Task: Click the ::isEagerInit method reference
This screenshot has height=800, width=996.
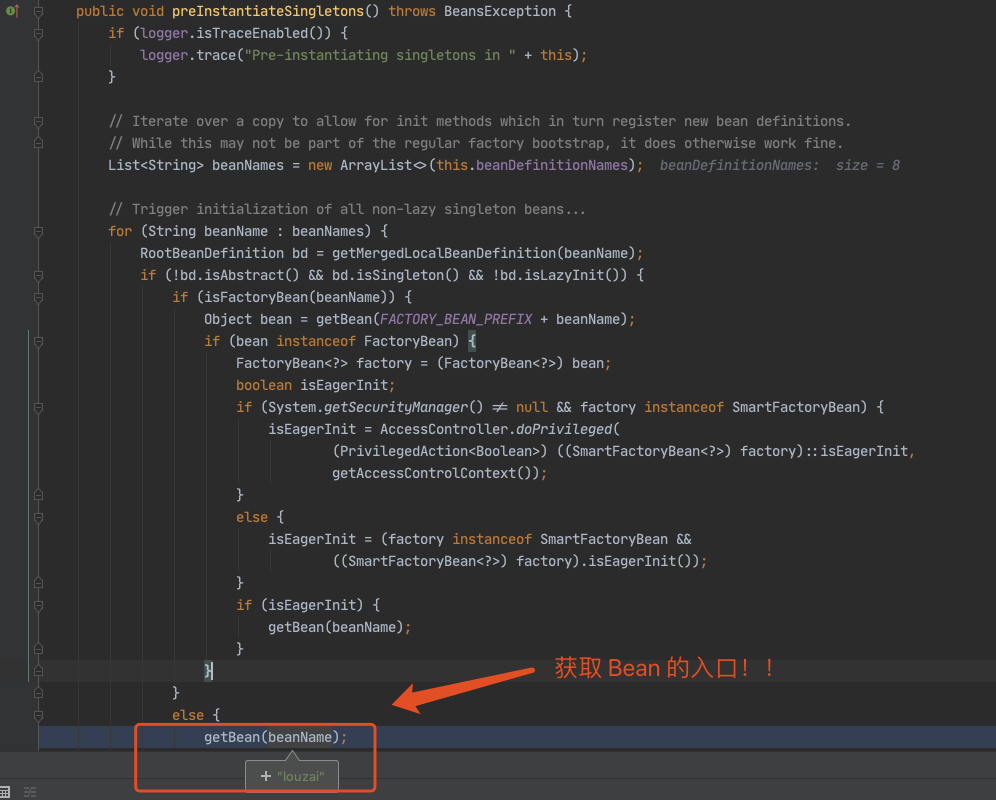Action: click(x=857, y=451)
